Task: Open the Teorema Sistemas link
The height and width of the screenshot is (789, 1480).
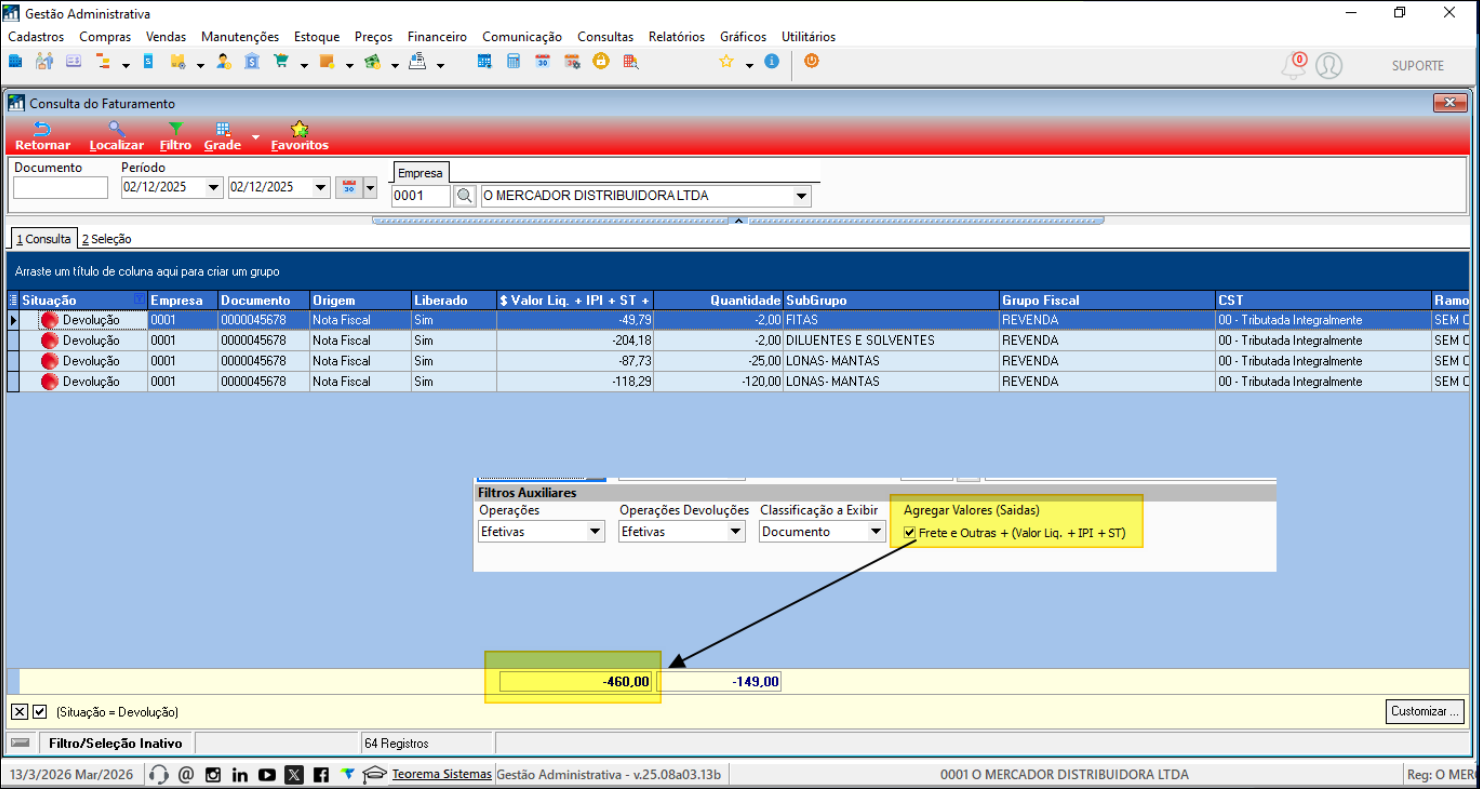Action: 441,774
